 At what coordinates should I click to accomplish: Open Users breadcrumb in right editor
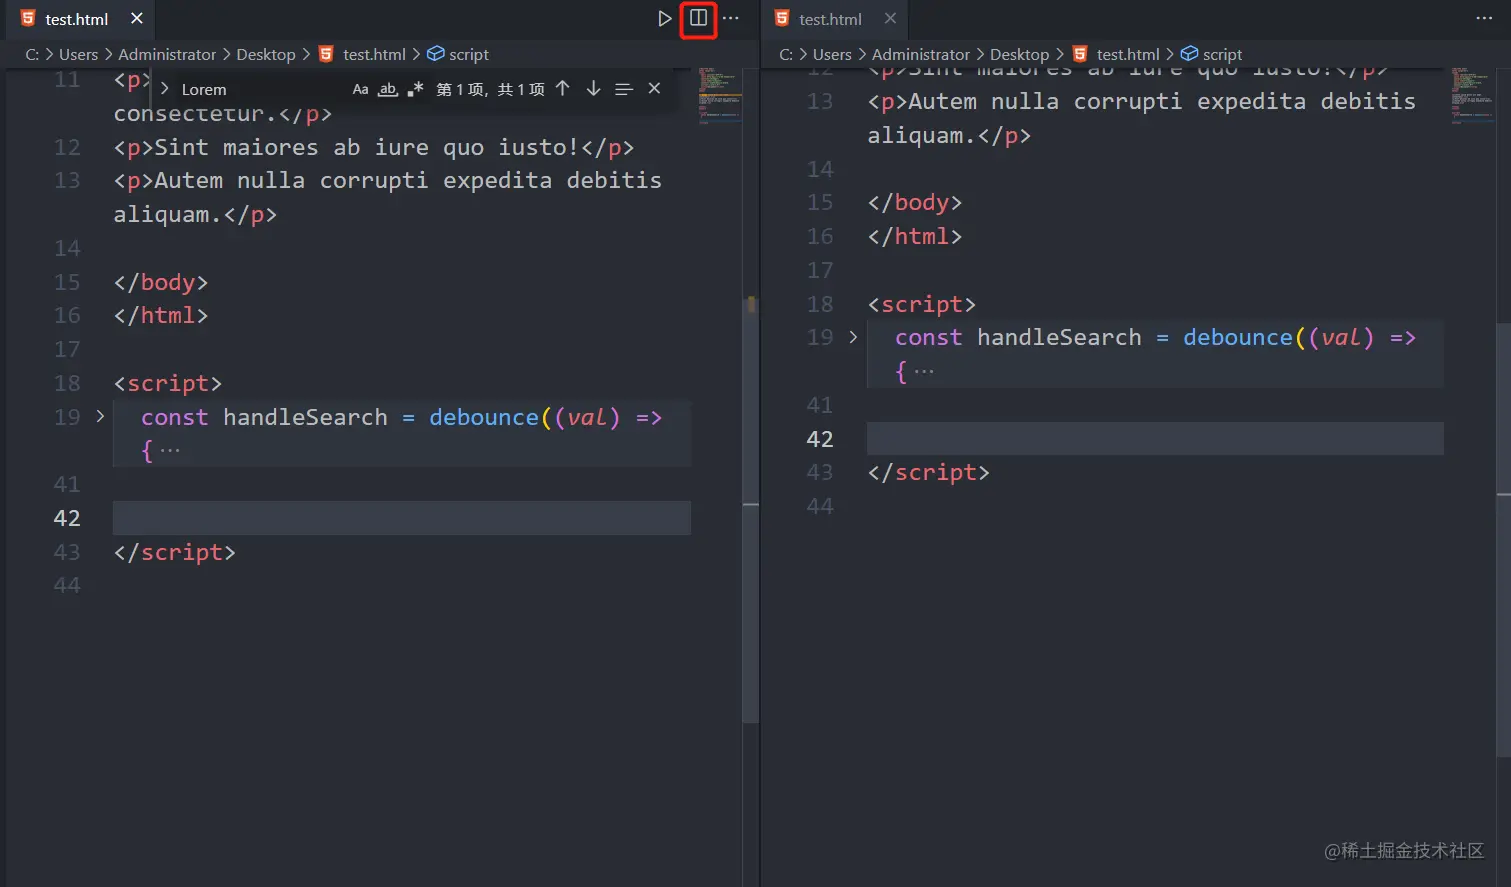click(832, 54)
